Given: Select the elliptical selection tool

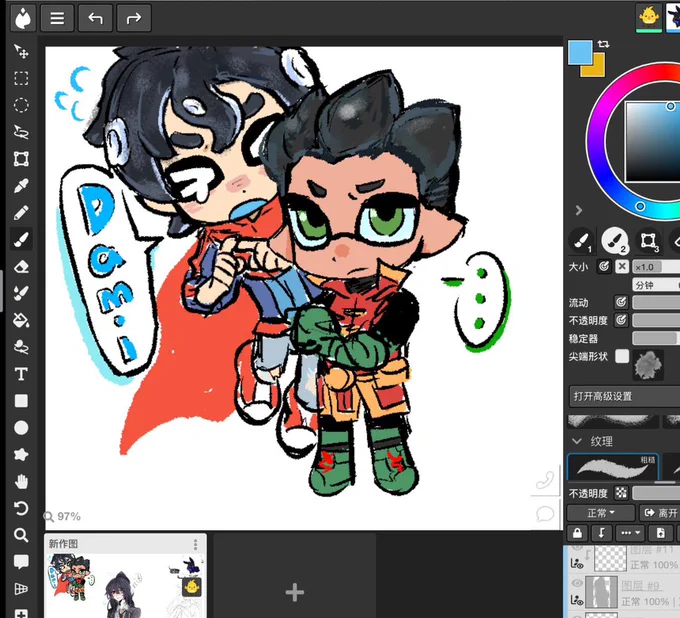Looking at the screenshot, I should point(21,105).
